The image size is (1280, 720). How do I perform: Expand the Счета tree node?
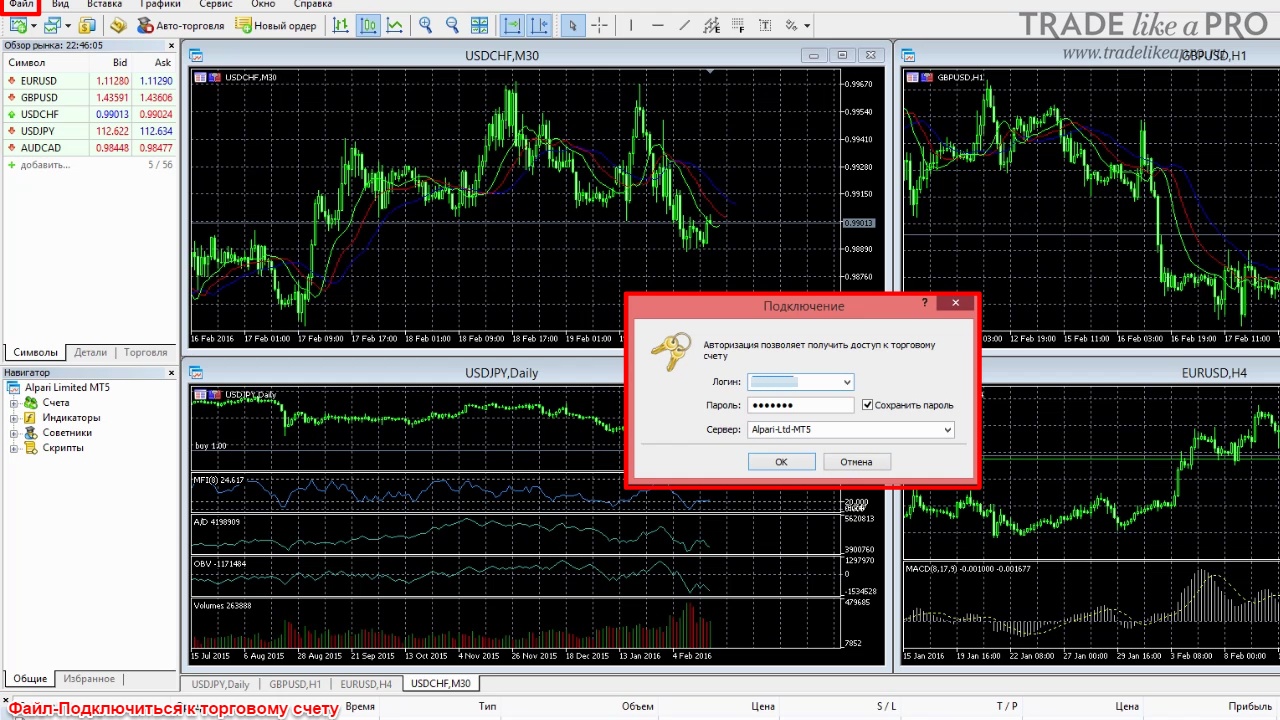[x=14, y=403]
